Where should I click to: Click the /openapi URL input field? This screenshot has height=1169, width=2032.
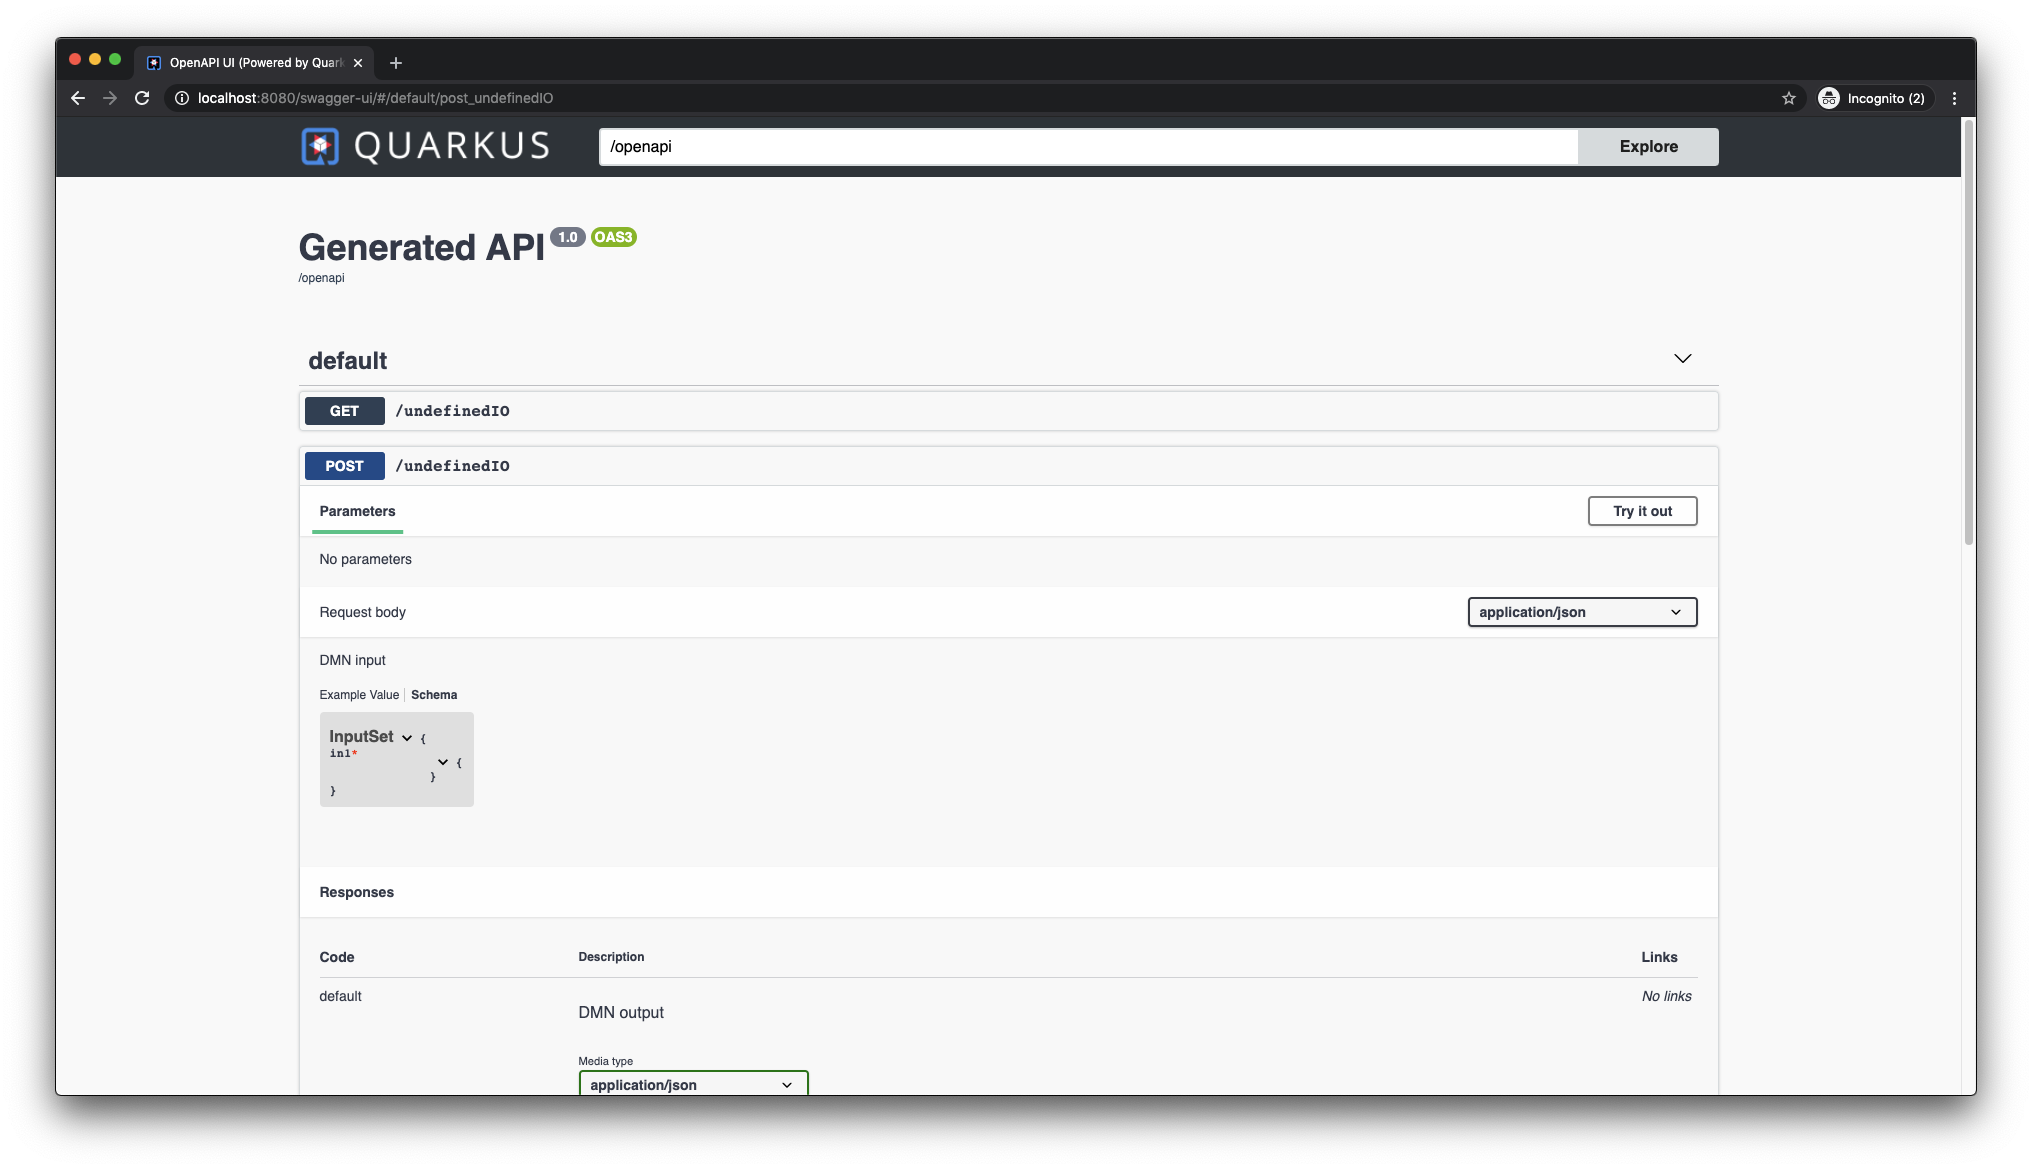(1088, 146)
